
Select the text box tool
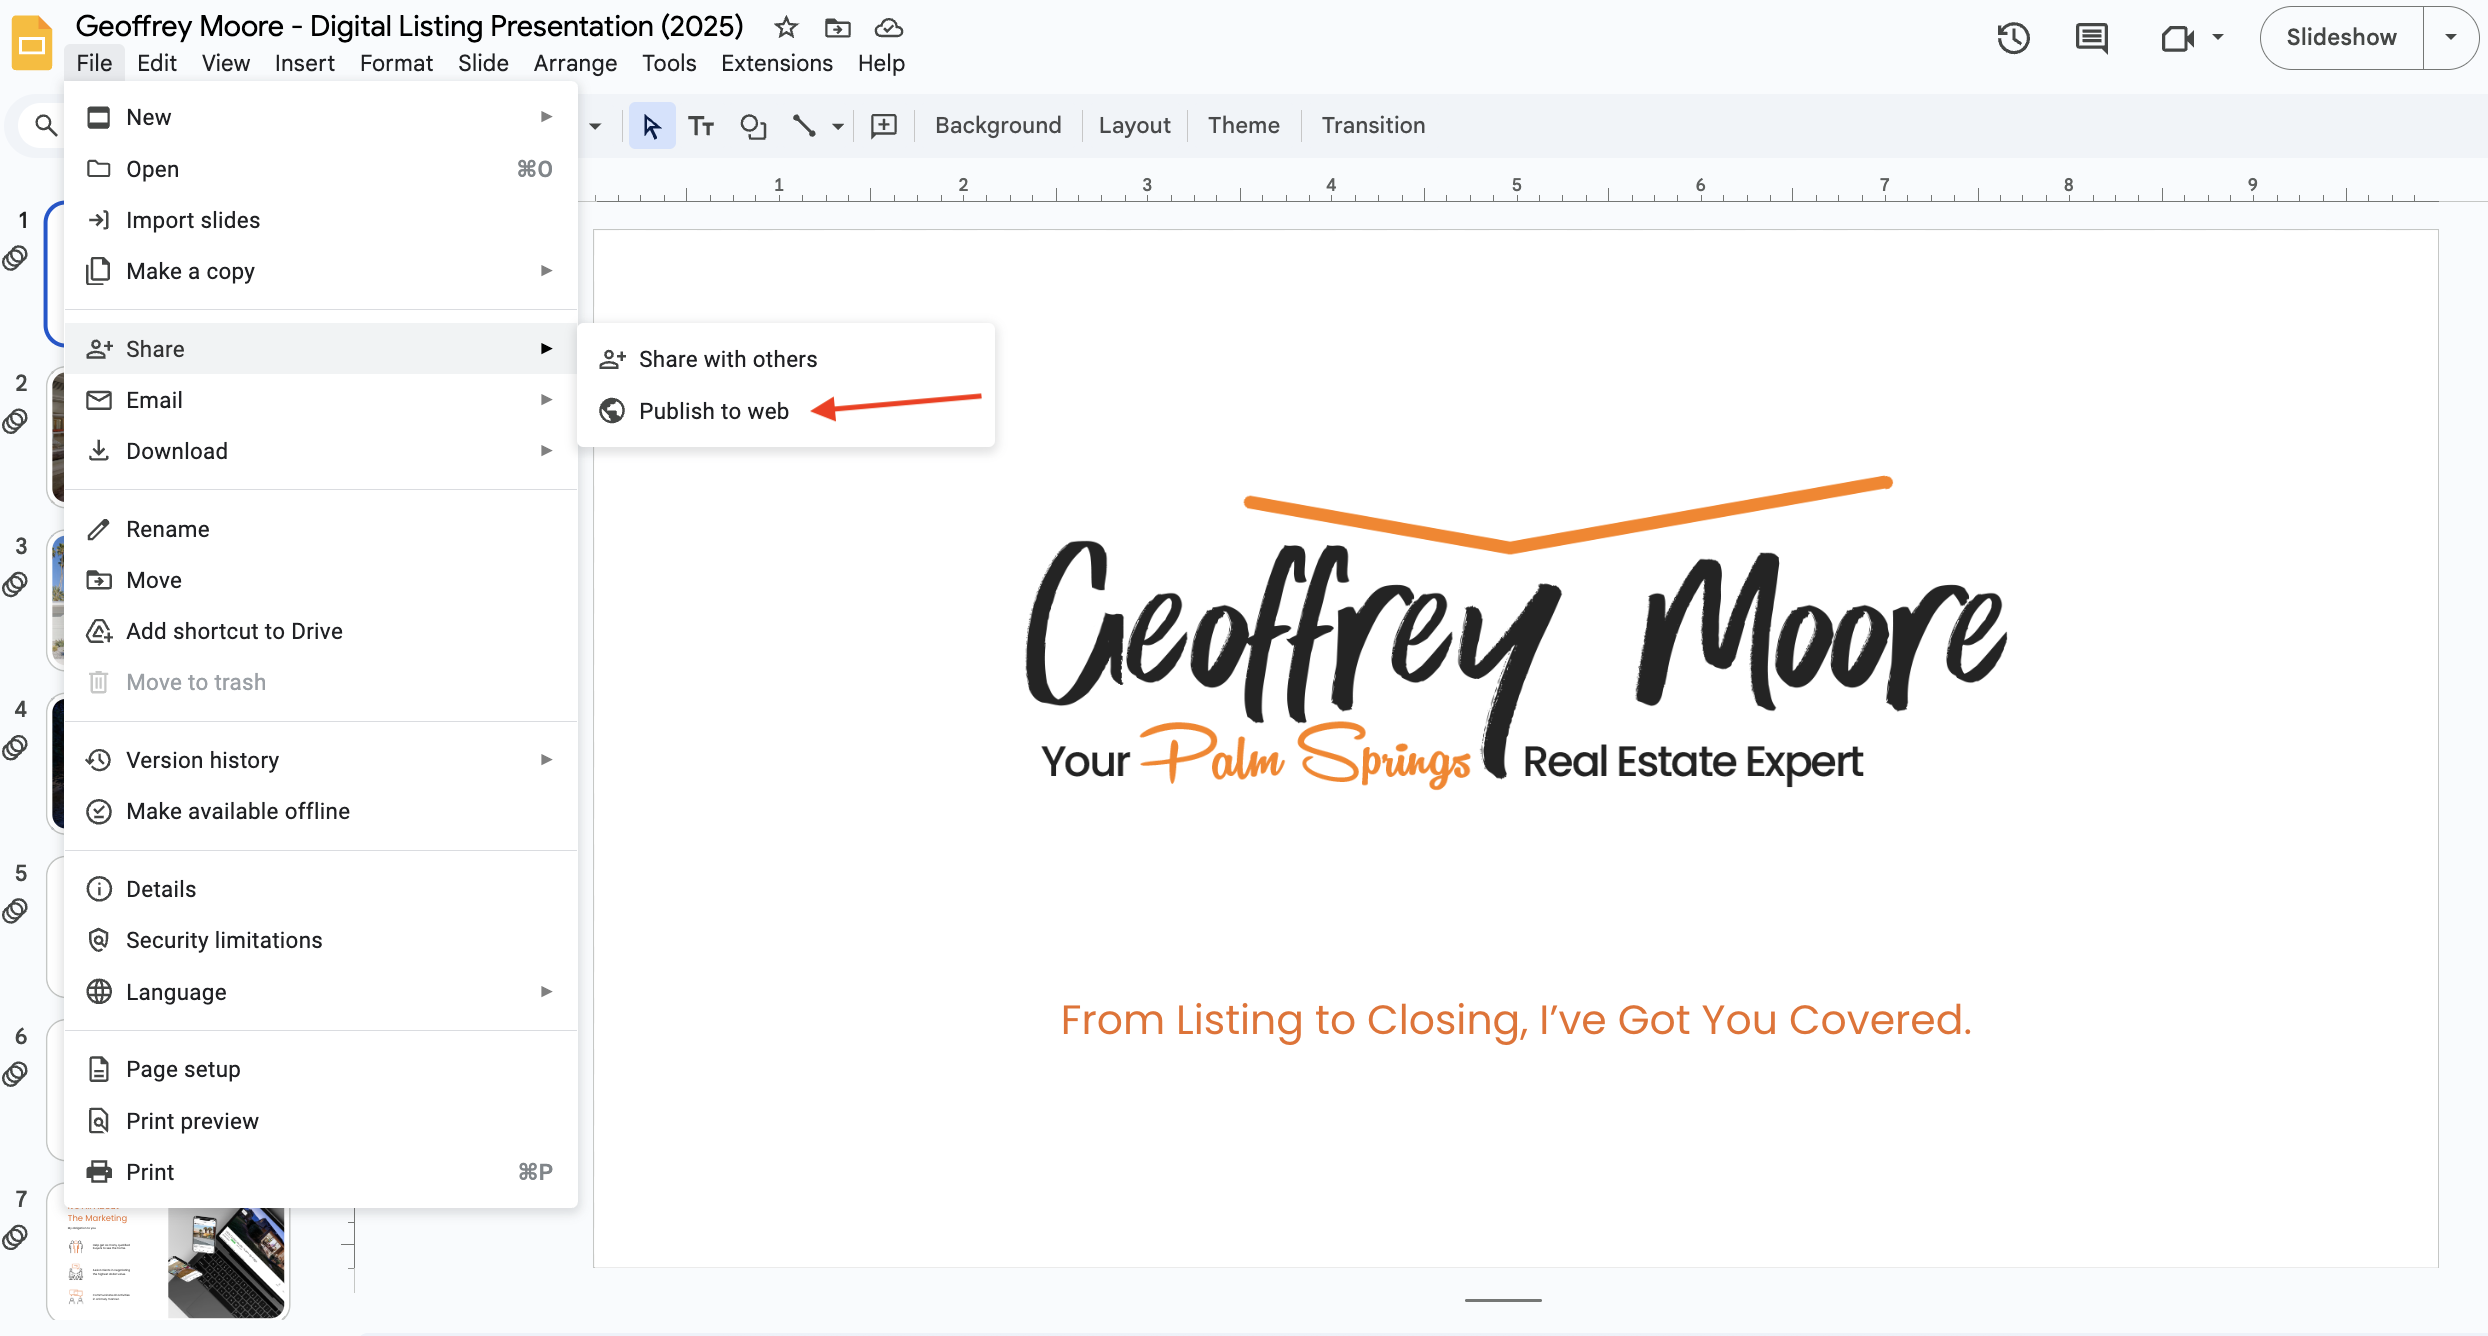[701, 126]
